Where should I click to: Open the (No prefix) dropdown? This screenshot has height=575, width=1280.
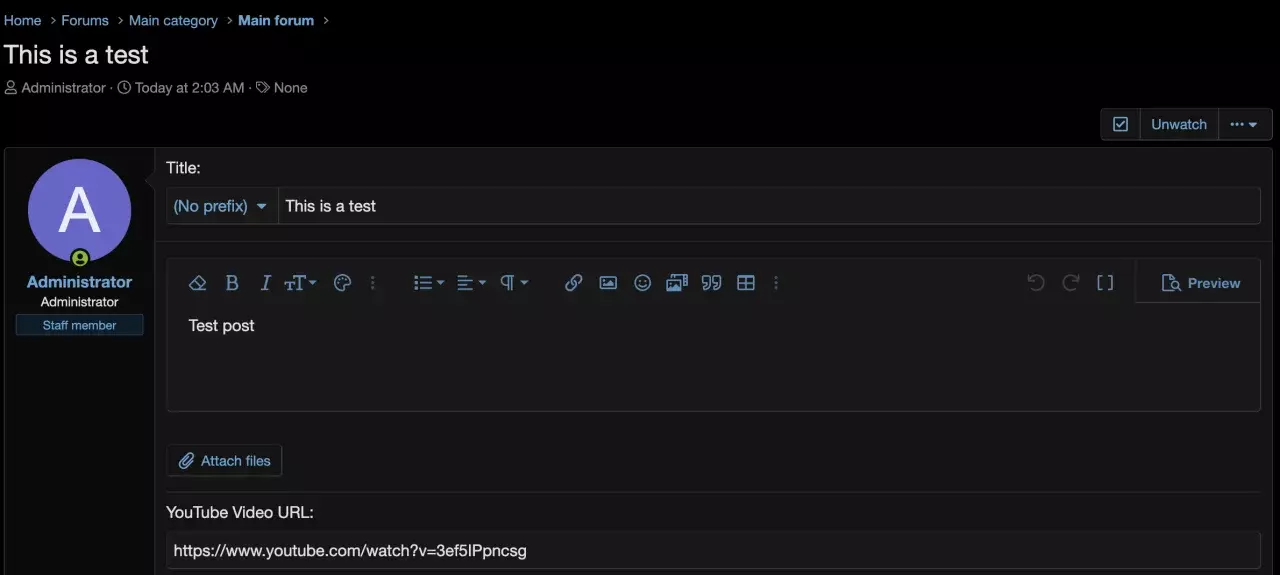click(221, 206)
